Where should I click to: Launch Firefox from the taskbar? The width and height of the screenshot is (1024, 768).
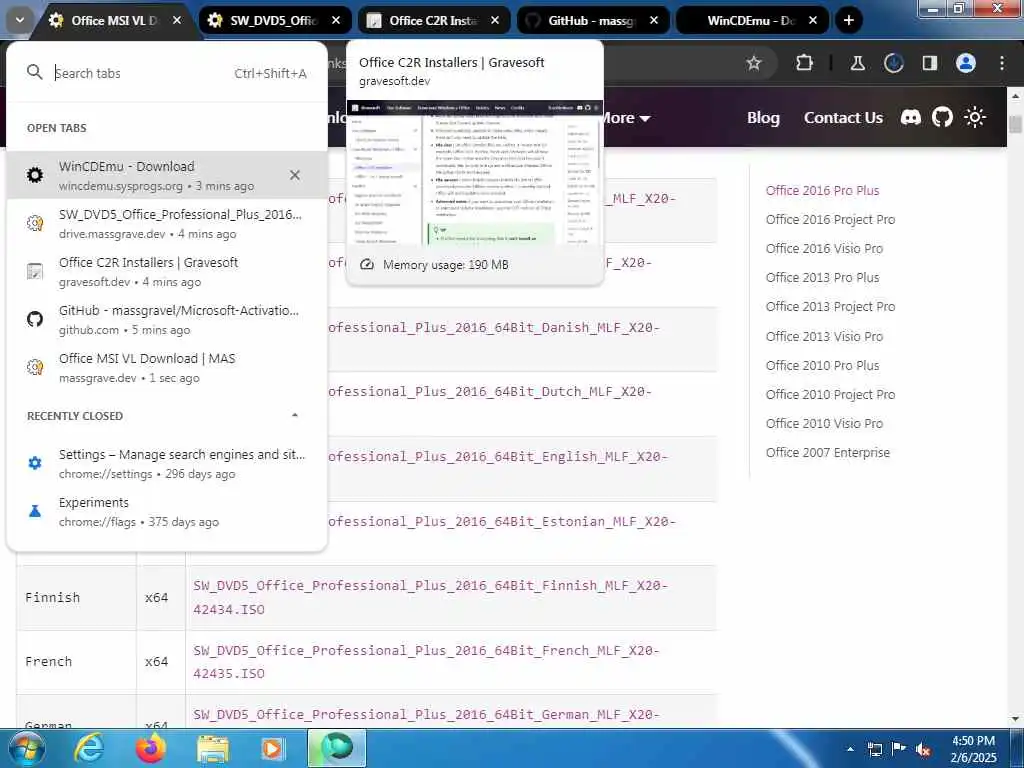click(151, 748)
